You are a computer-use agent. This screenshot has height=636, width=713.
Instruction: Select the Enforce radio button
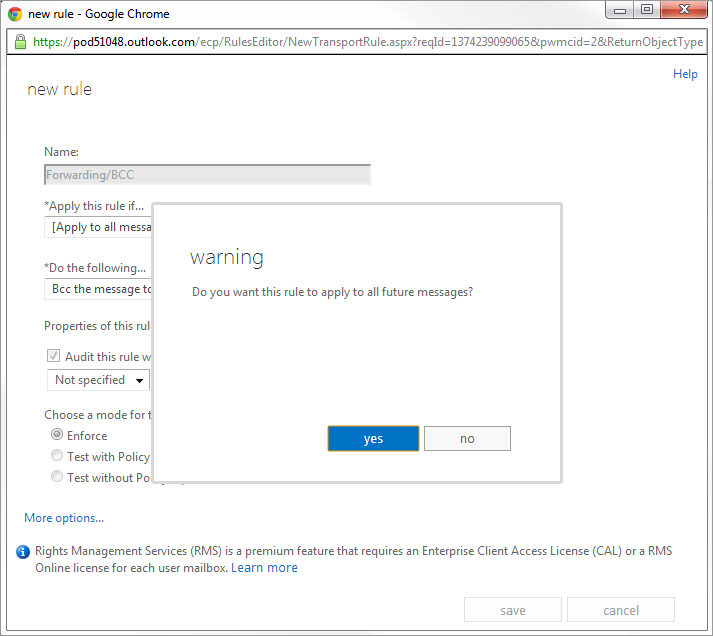click(57, 435)
